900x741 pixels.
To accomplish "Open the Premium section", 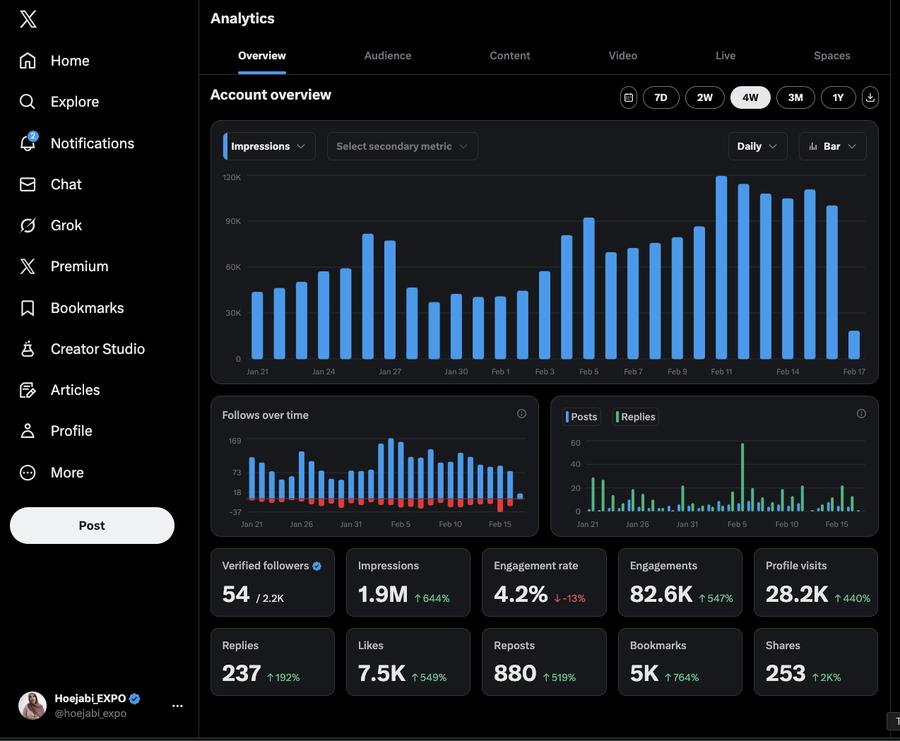I will click(x=79, y=266).
